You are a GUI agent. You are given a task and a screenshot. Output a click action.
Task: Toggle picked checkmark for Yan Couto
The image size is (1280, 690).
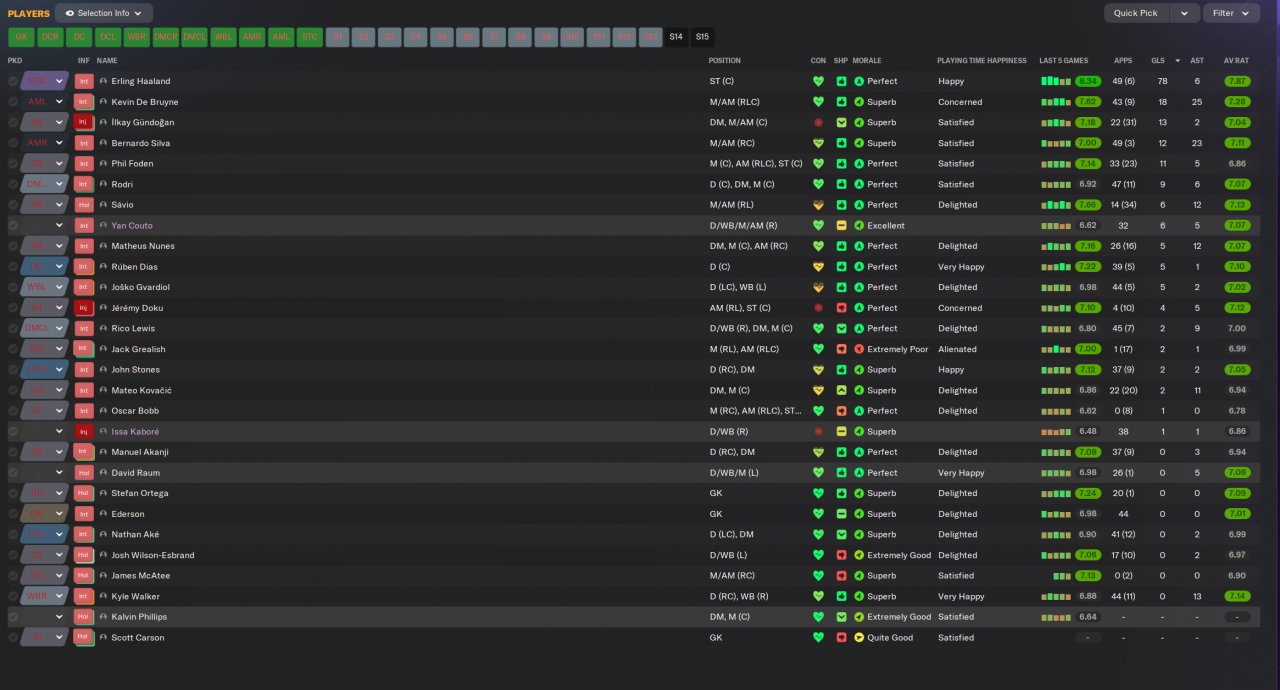coord(13,225)
